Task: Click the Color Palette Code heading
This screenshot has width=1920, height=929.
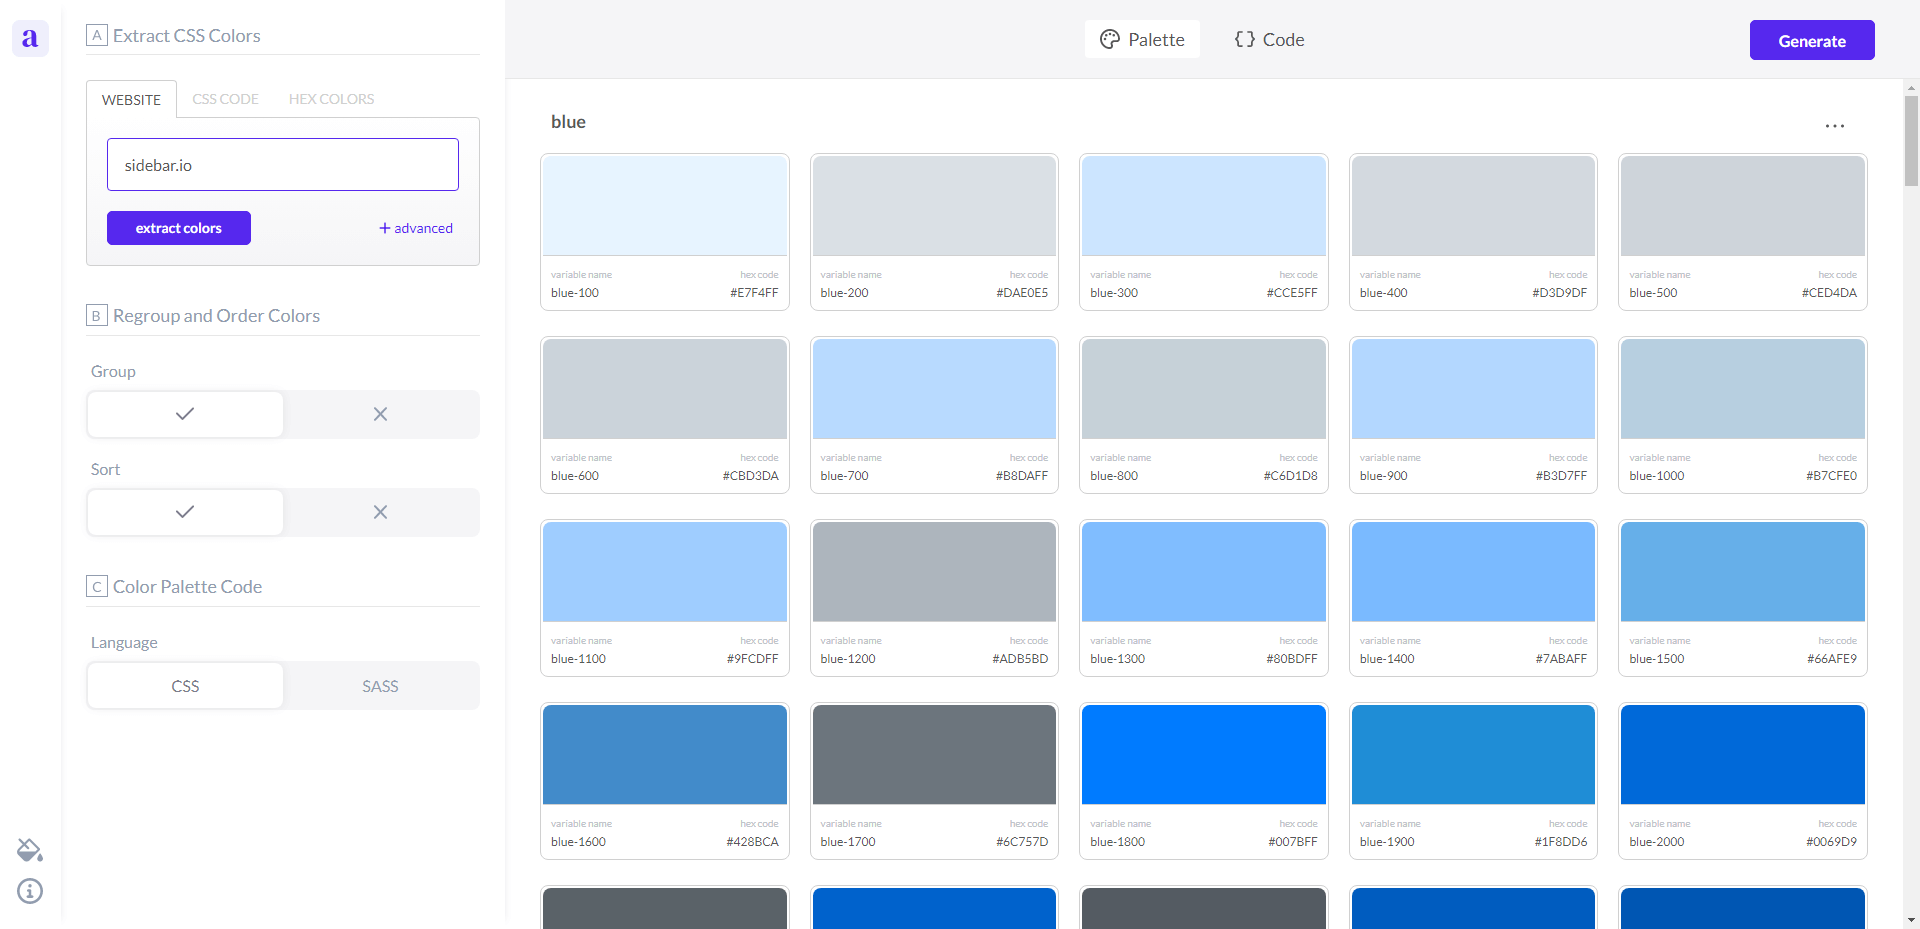Action: coord(187,587)
